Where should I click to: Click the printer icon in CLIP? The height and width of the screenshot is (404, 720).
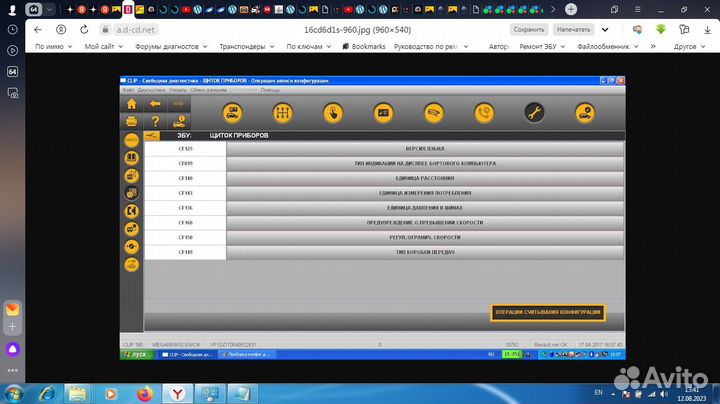131,121
